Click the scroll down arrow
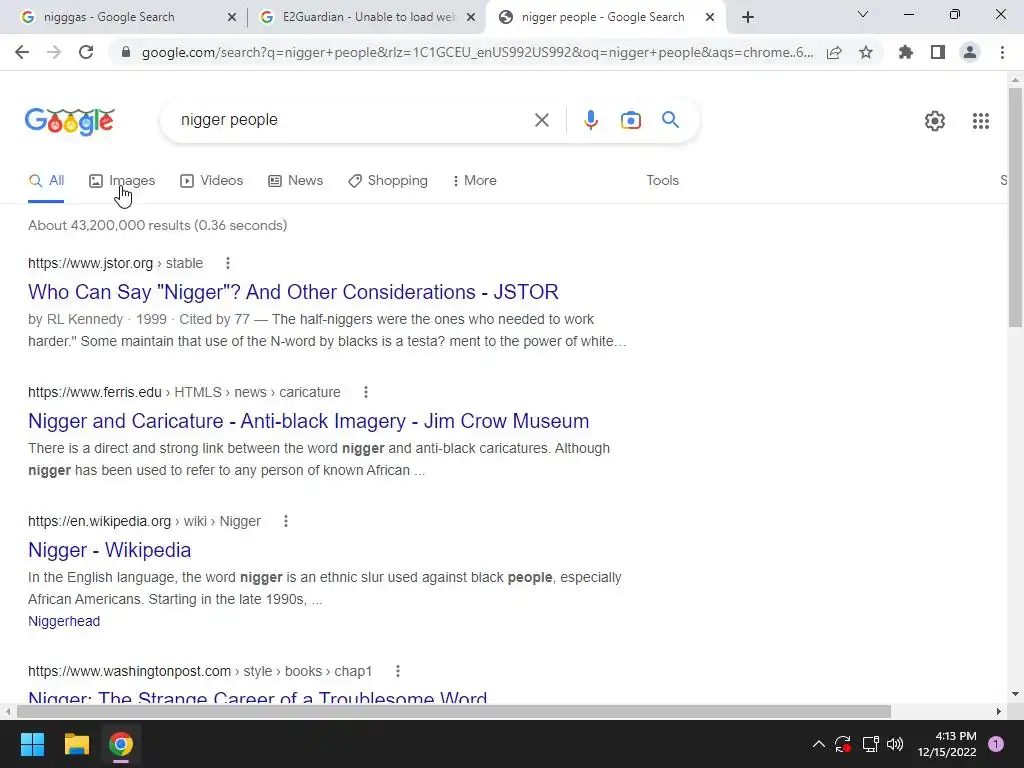 pyautogui.click(x=1015, y=694)
